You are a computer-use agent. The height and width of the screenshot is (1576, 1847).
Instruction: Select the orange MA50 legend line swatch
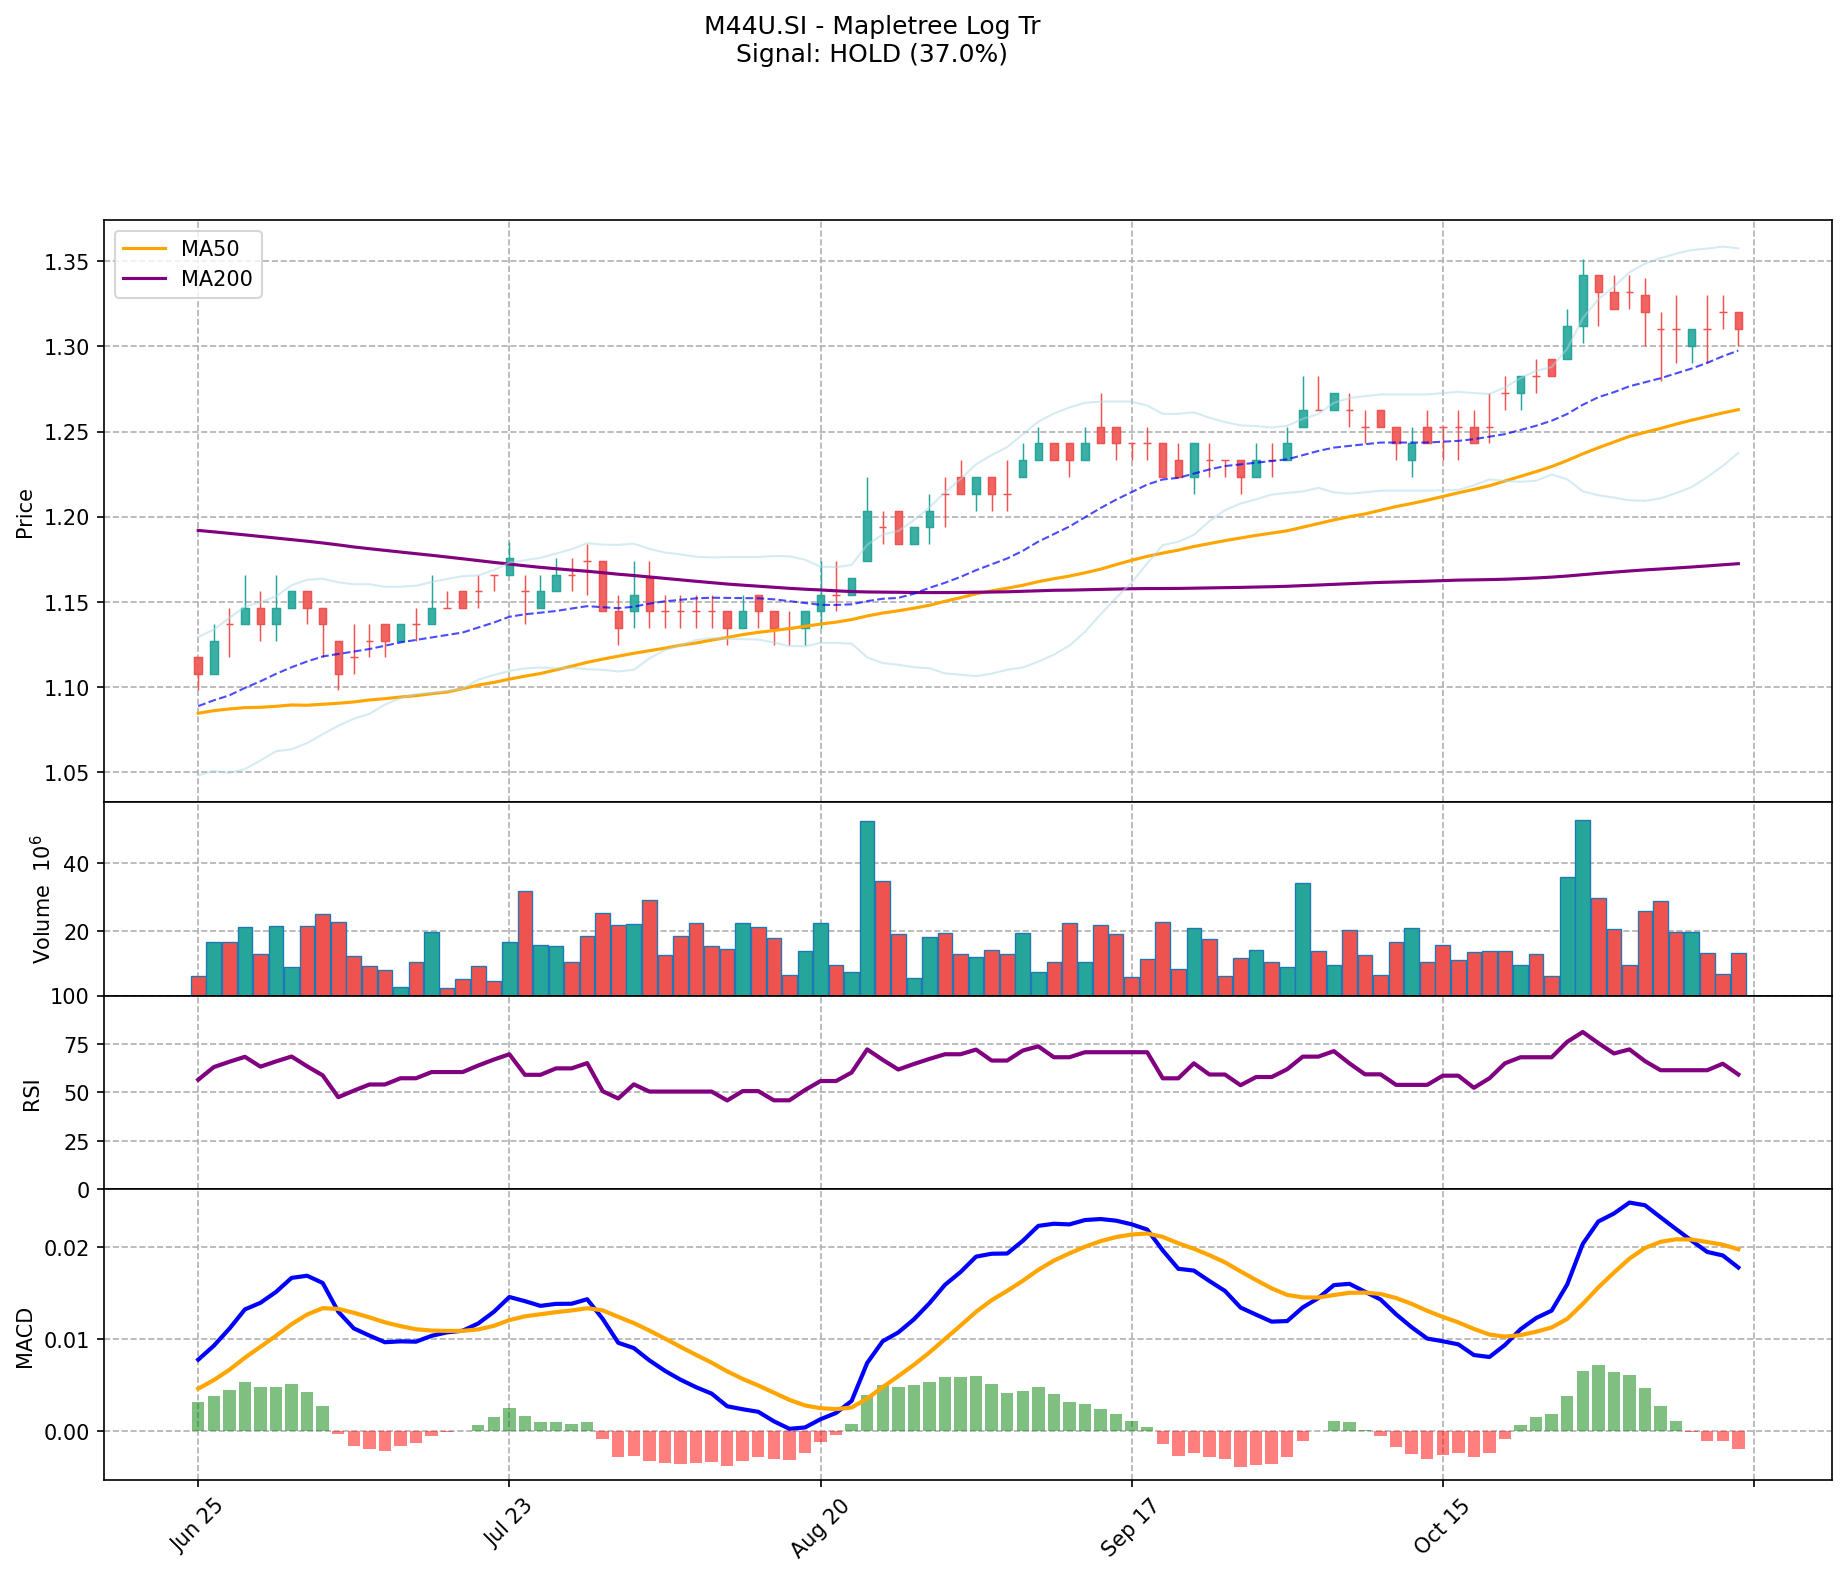tap(143, 249)
